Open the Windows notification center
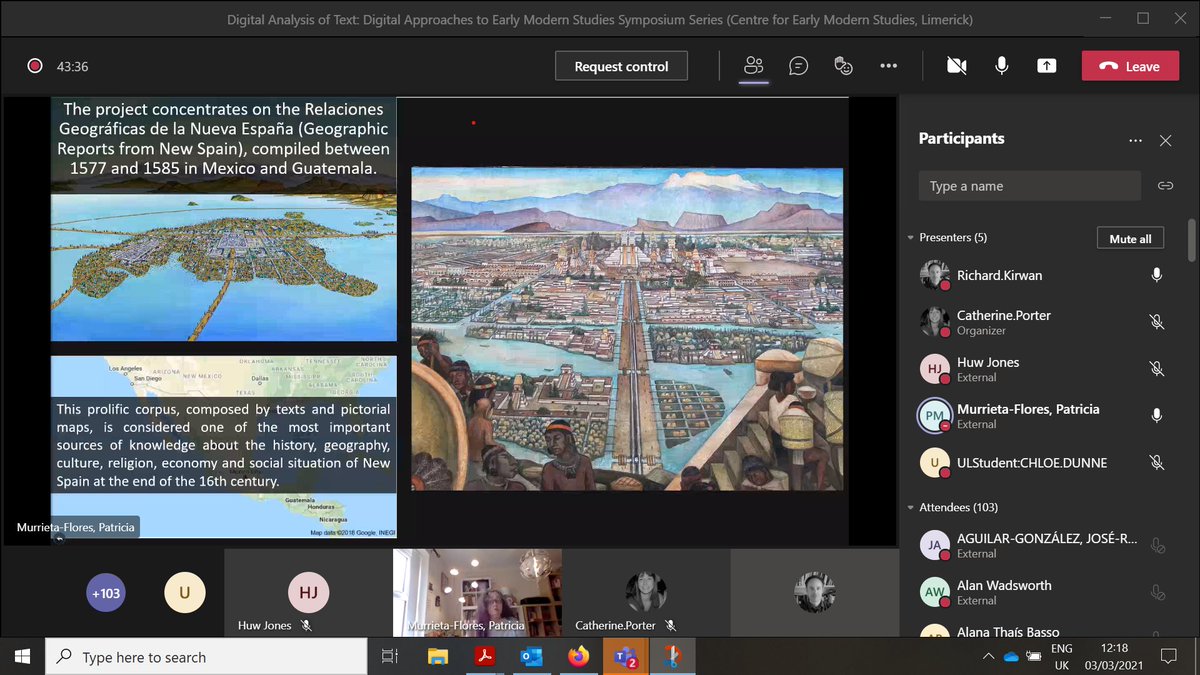This screenshot has width=1200, height=675. (1168, 657)
